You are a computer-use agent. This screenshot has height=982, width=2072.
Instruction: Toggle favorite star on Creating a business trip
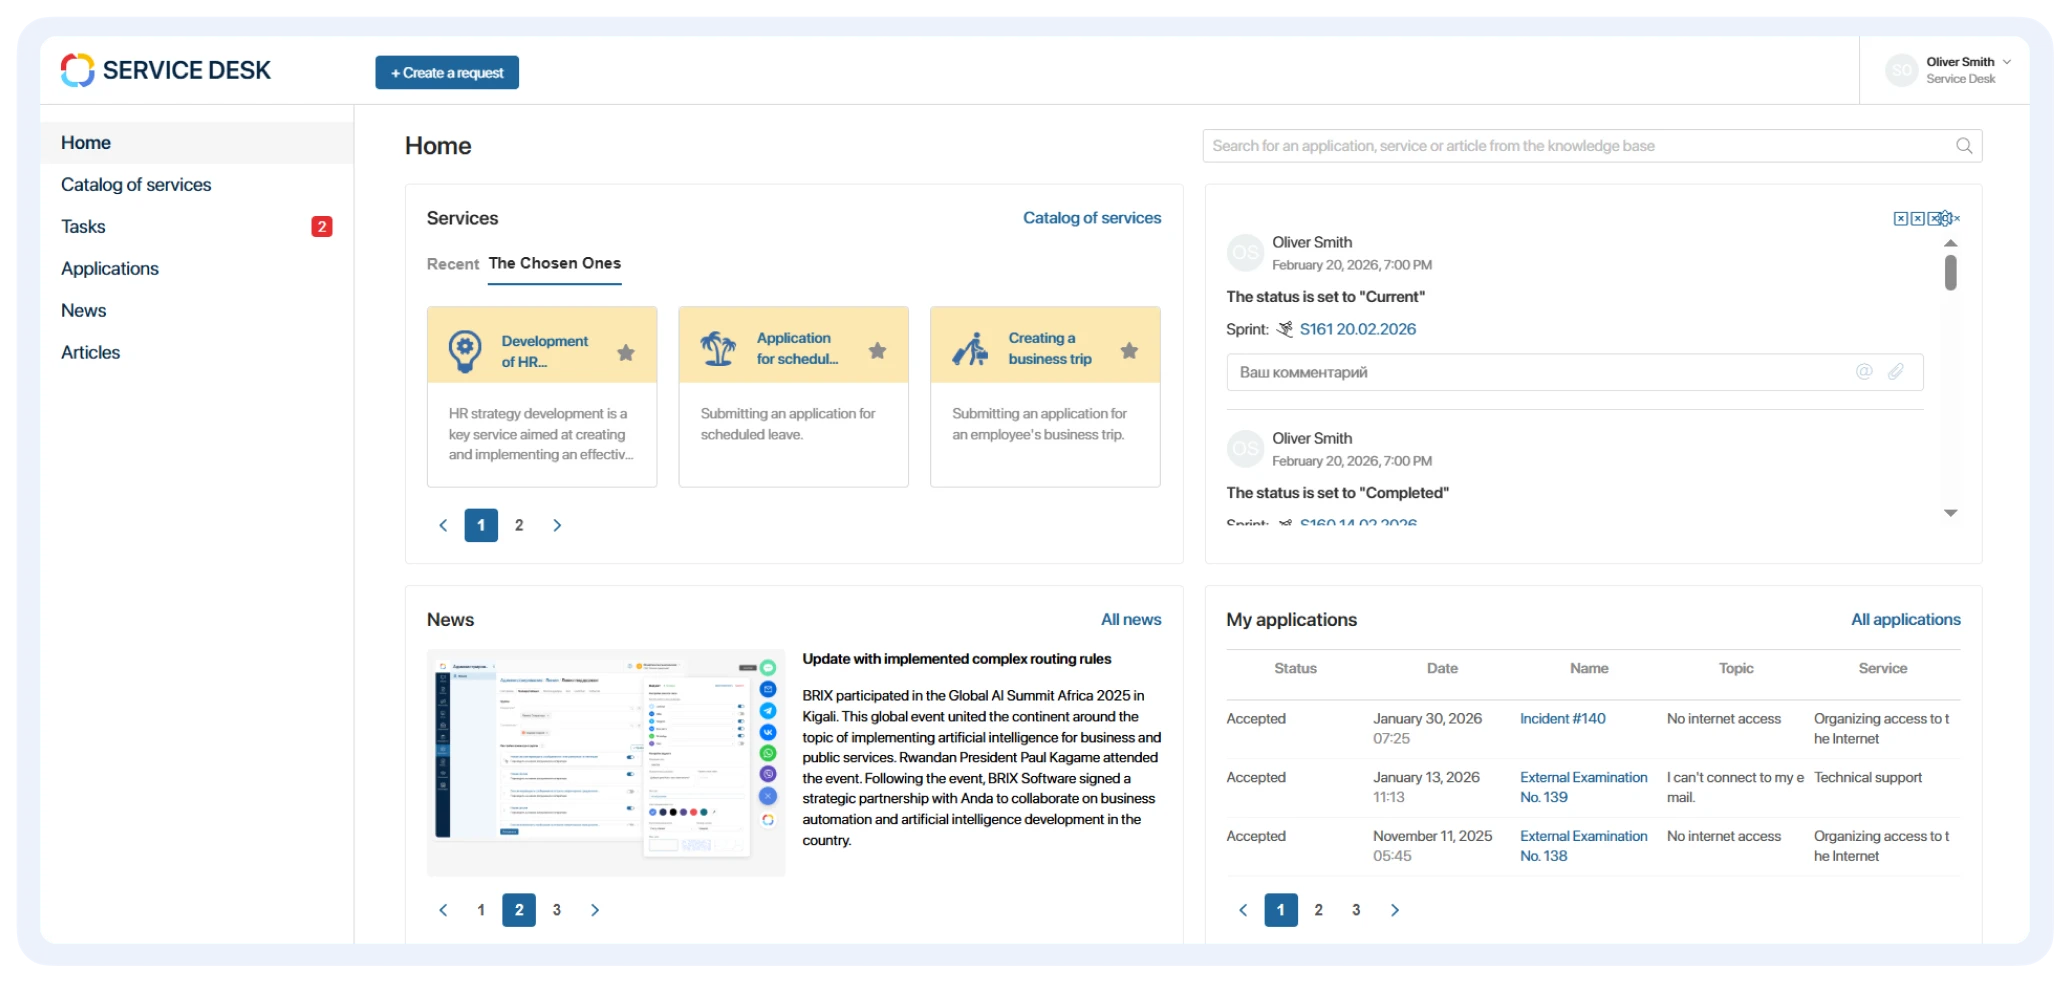1129,350
